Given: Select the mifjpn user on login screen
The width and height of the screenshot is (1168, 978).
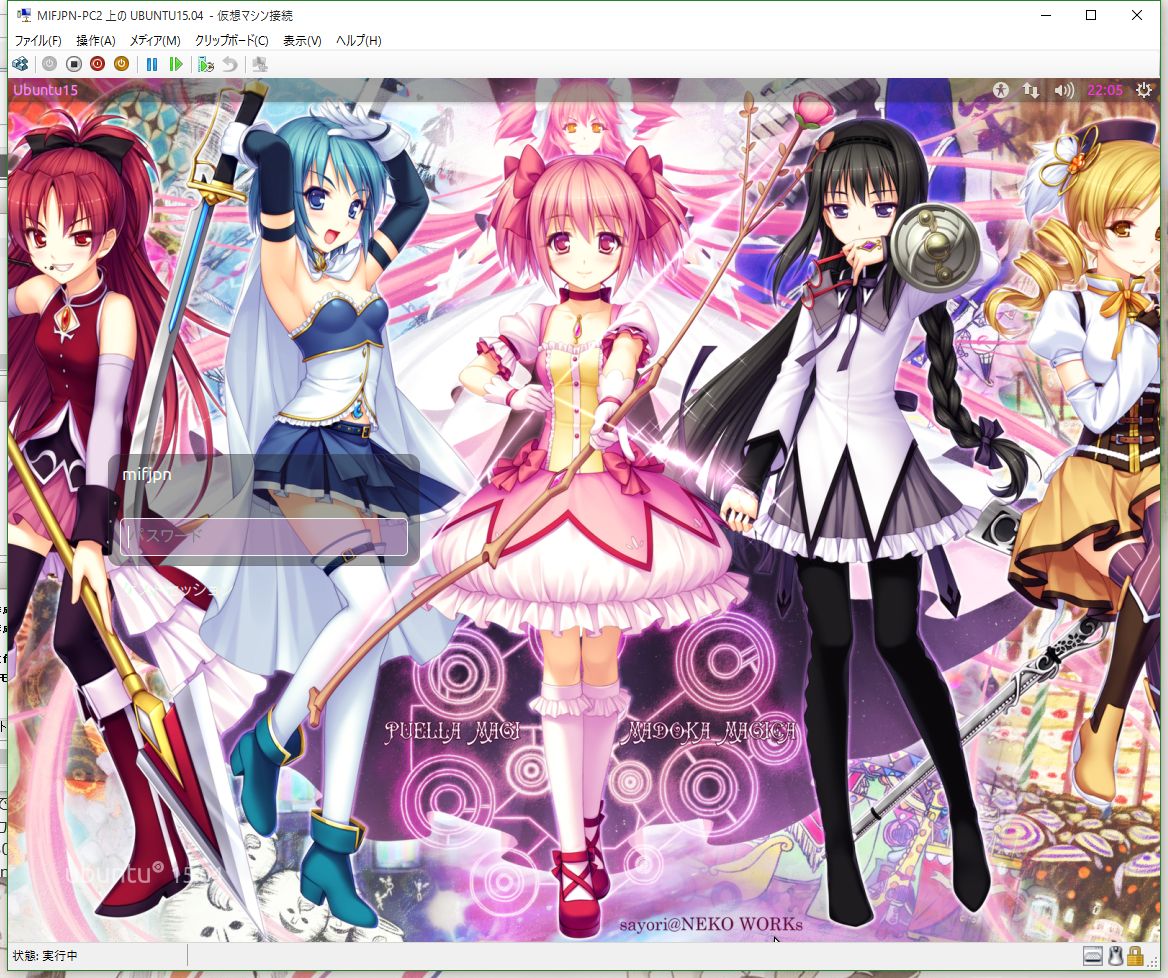Looking at the screenshot, I should pyautogui.click(x=147, y=474).
